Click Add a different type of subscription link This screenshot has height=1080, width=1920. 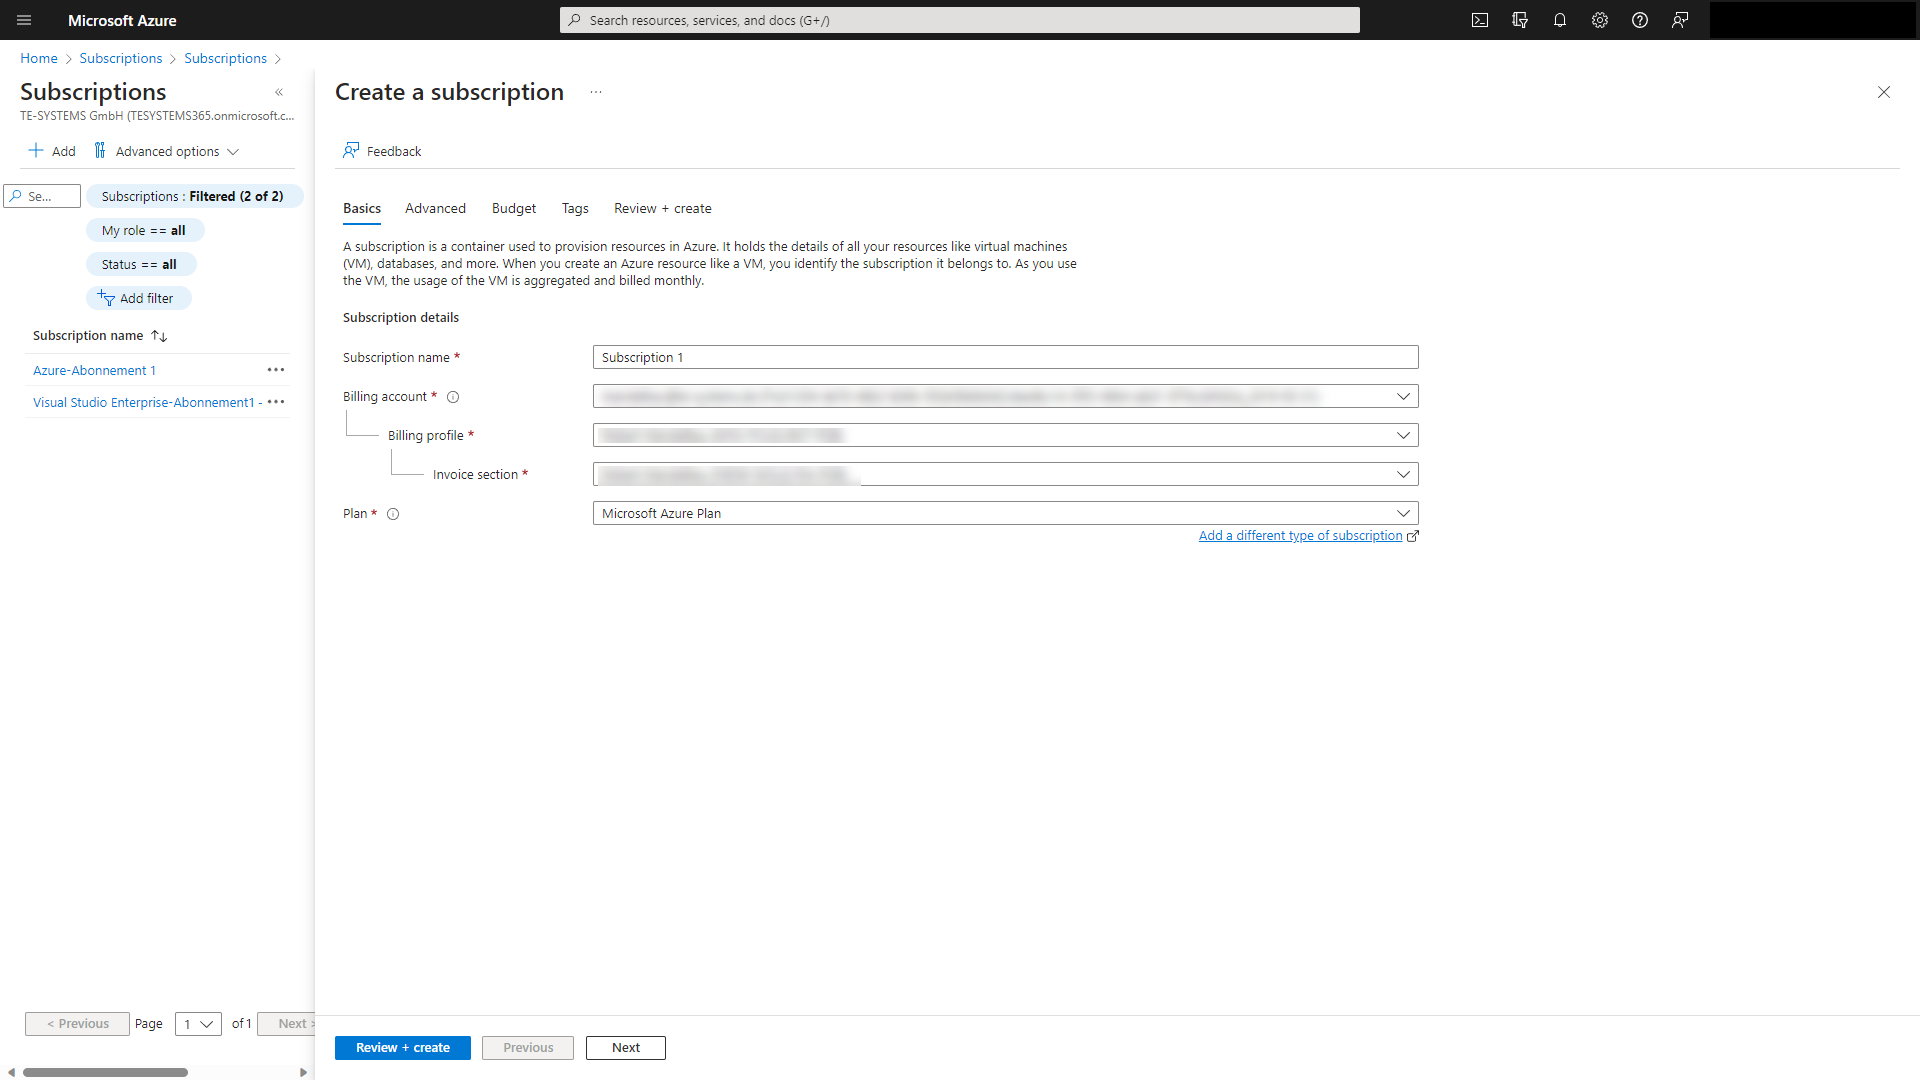click(x=1299, y=534)
